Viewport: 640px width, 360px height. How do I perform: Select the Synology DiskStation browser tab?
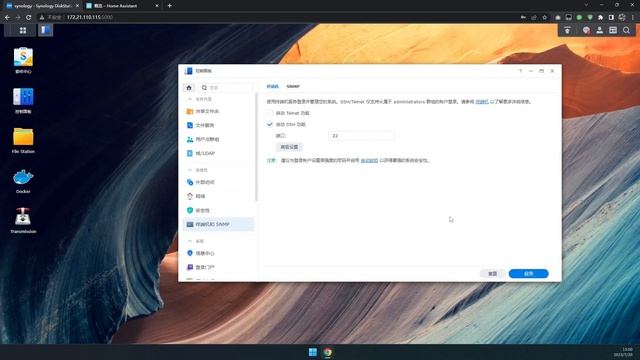[x=42, y=6]
